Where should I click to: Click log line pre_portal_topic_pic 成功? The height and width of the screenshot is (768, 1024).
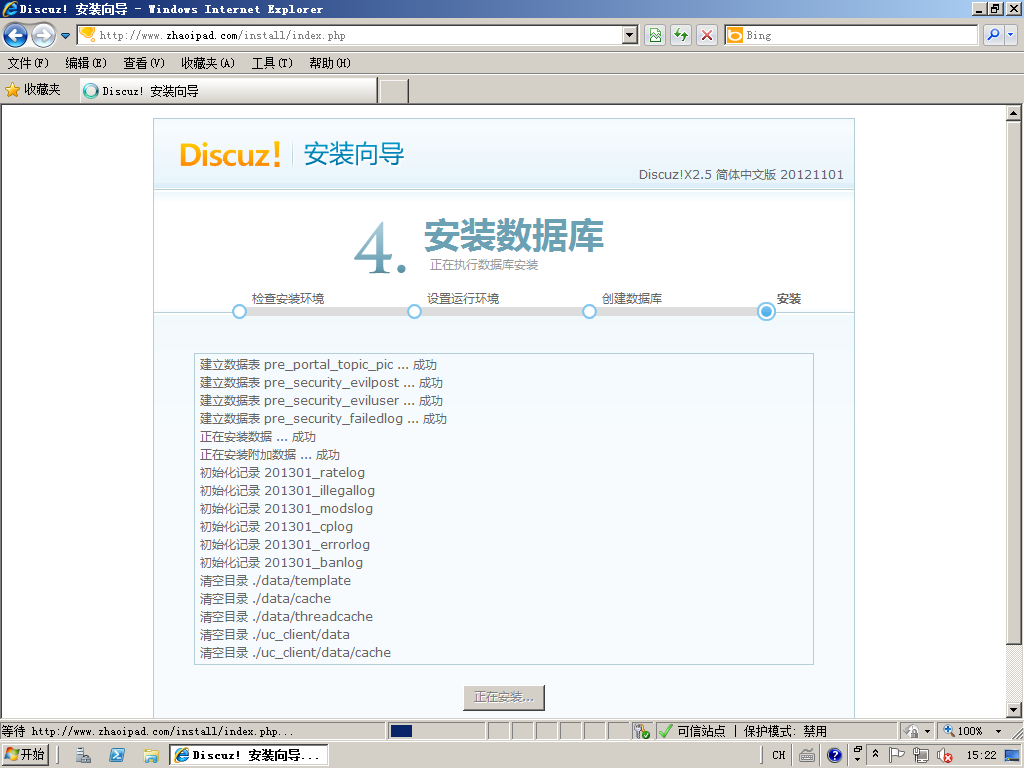click(318, 364)
